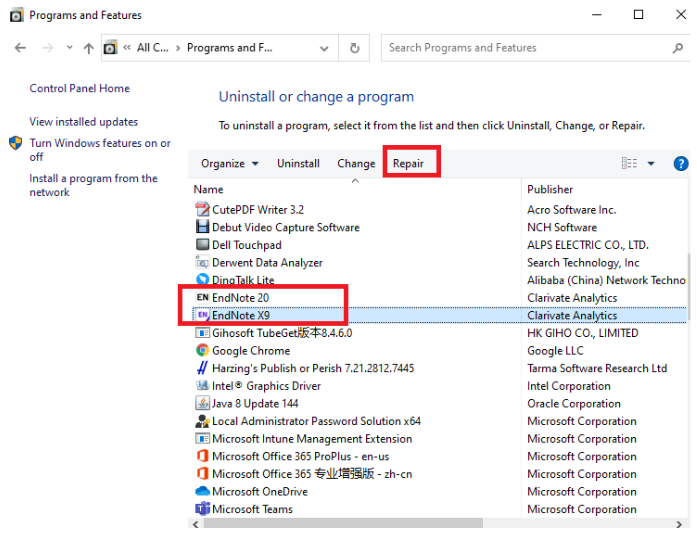The image size is (697, 534).
Task: Select the Microsoft Teams icon
Action: point(202,509)
